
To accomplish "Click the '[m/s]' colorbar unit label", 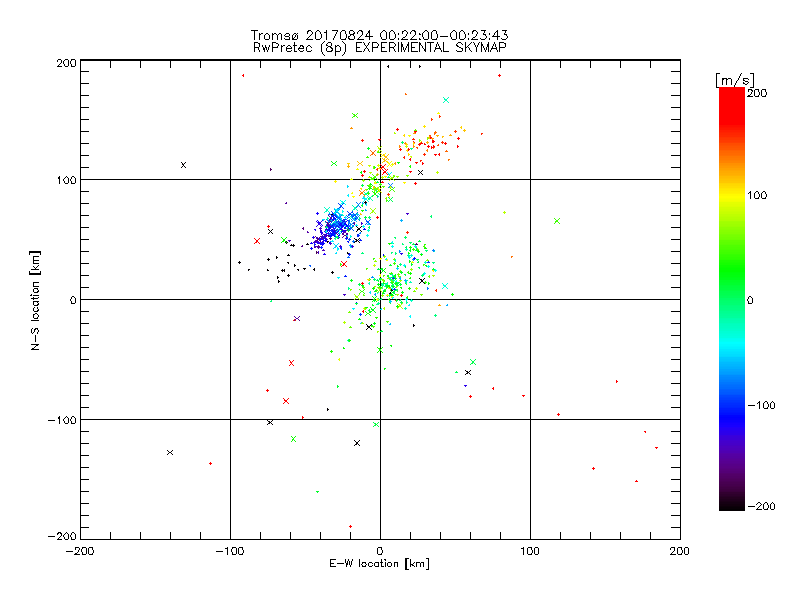I will point(734,80).
